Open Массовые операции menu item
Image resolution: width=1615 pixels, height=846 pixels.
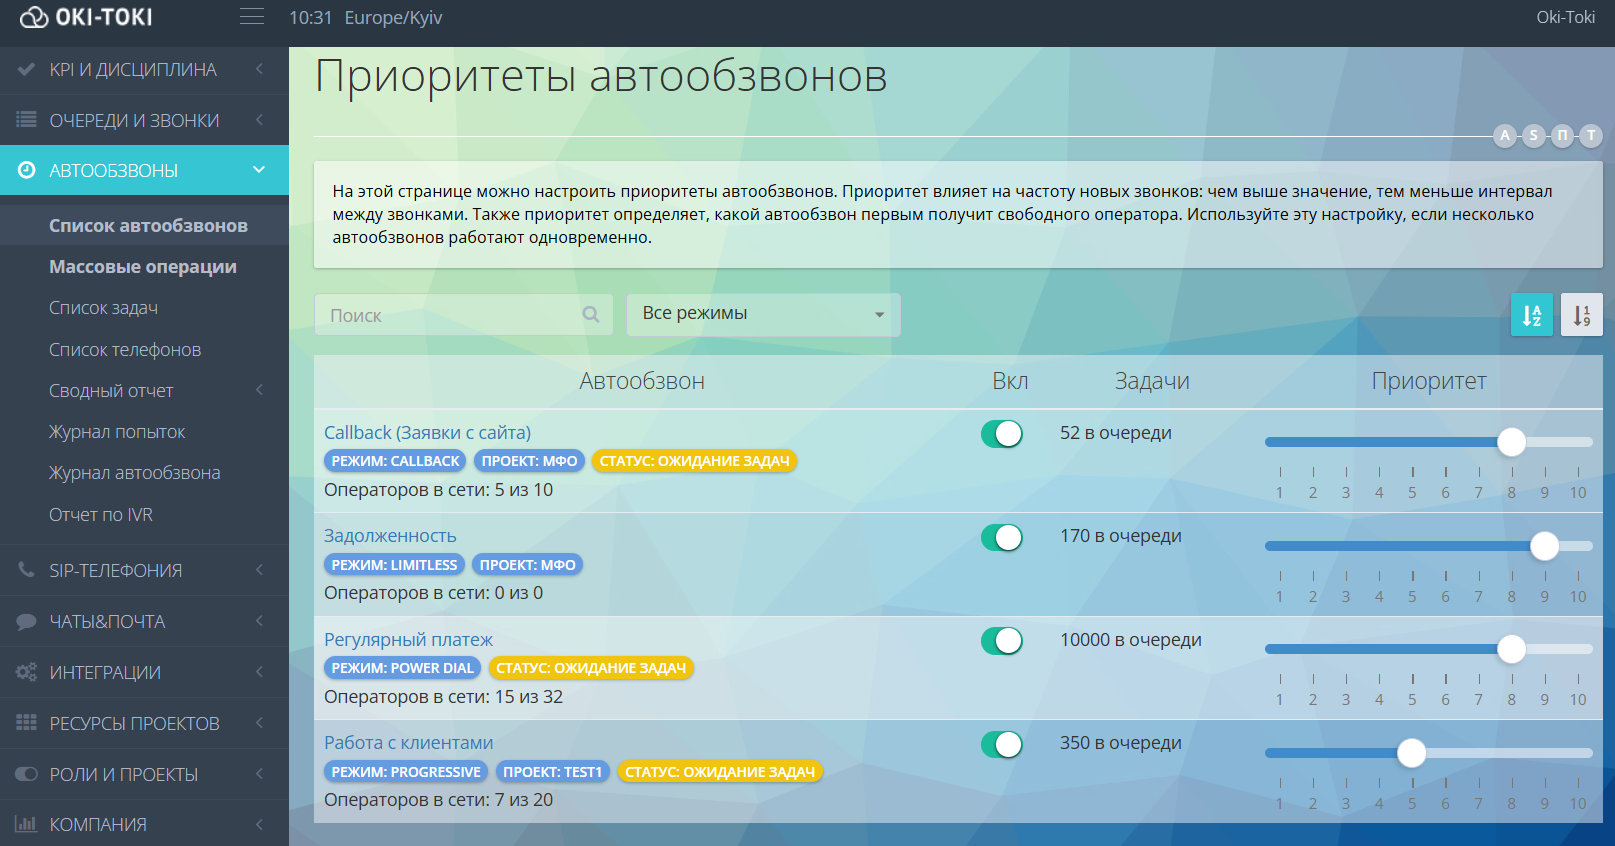(143, 266)
